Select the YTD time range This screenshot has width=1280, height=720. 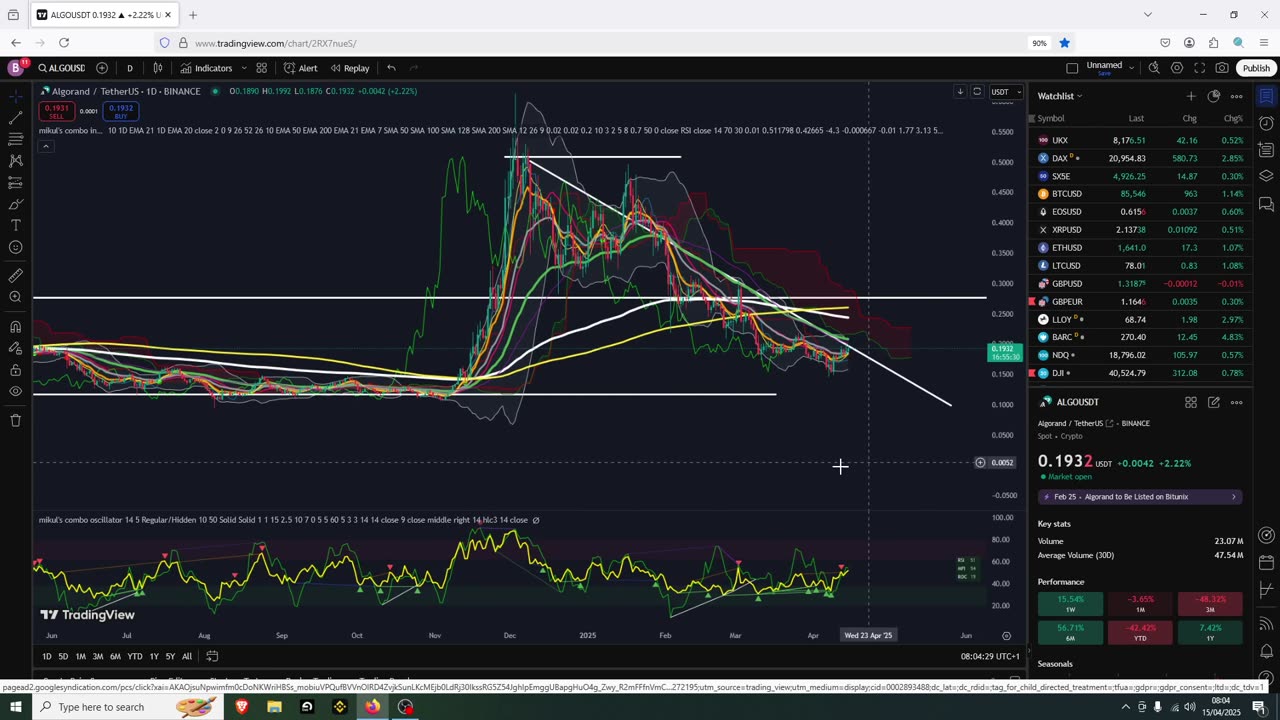click(x=134, y=656)
